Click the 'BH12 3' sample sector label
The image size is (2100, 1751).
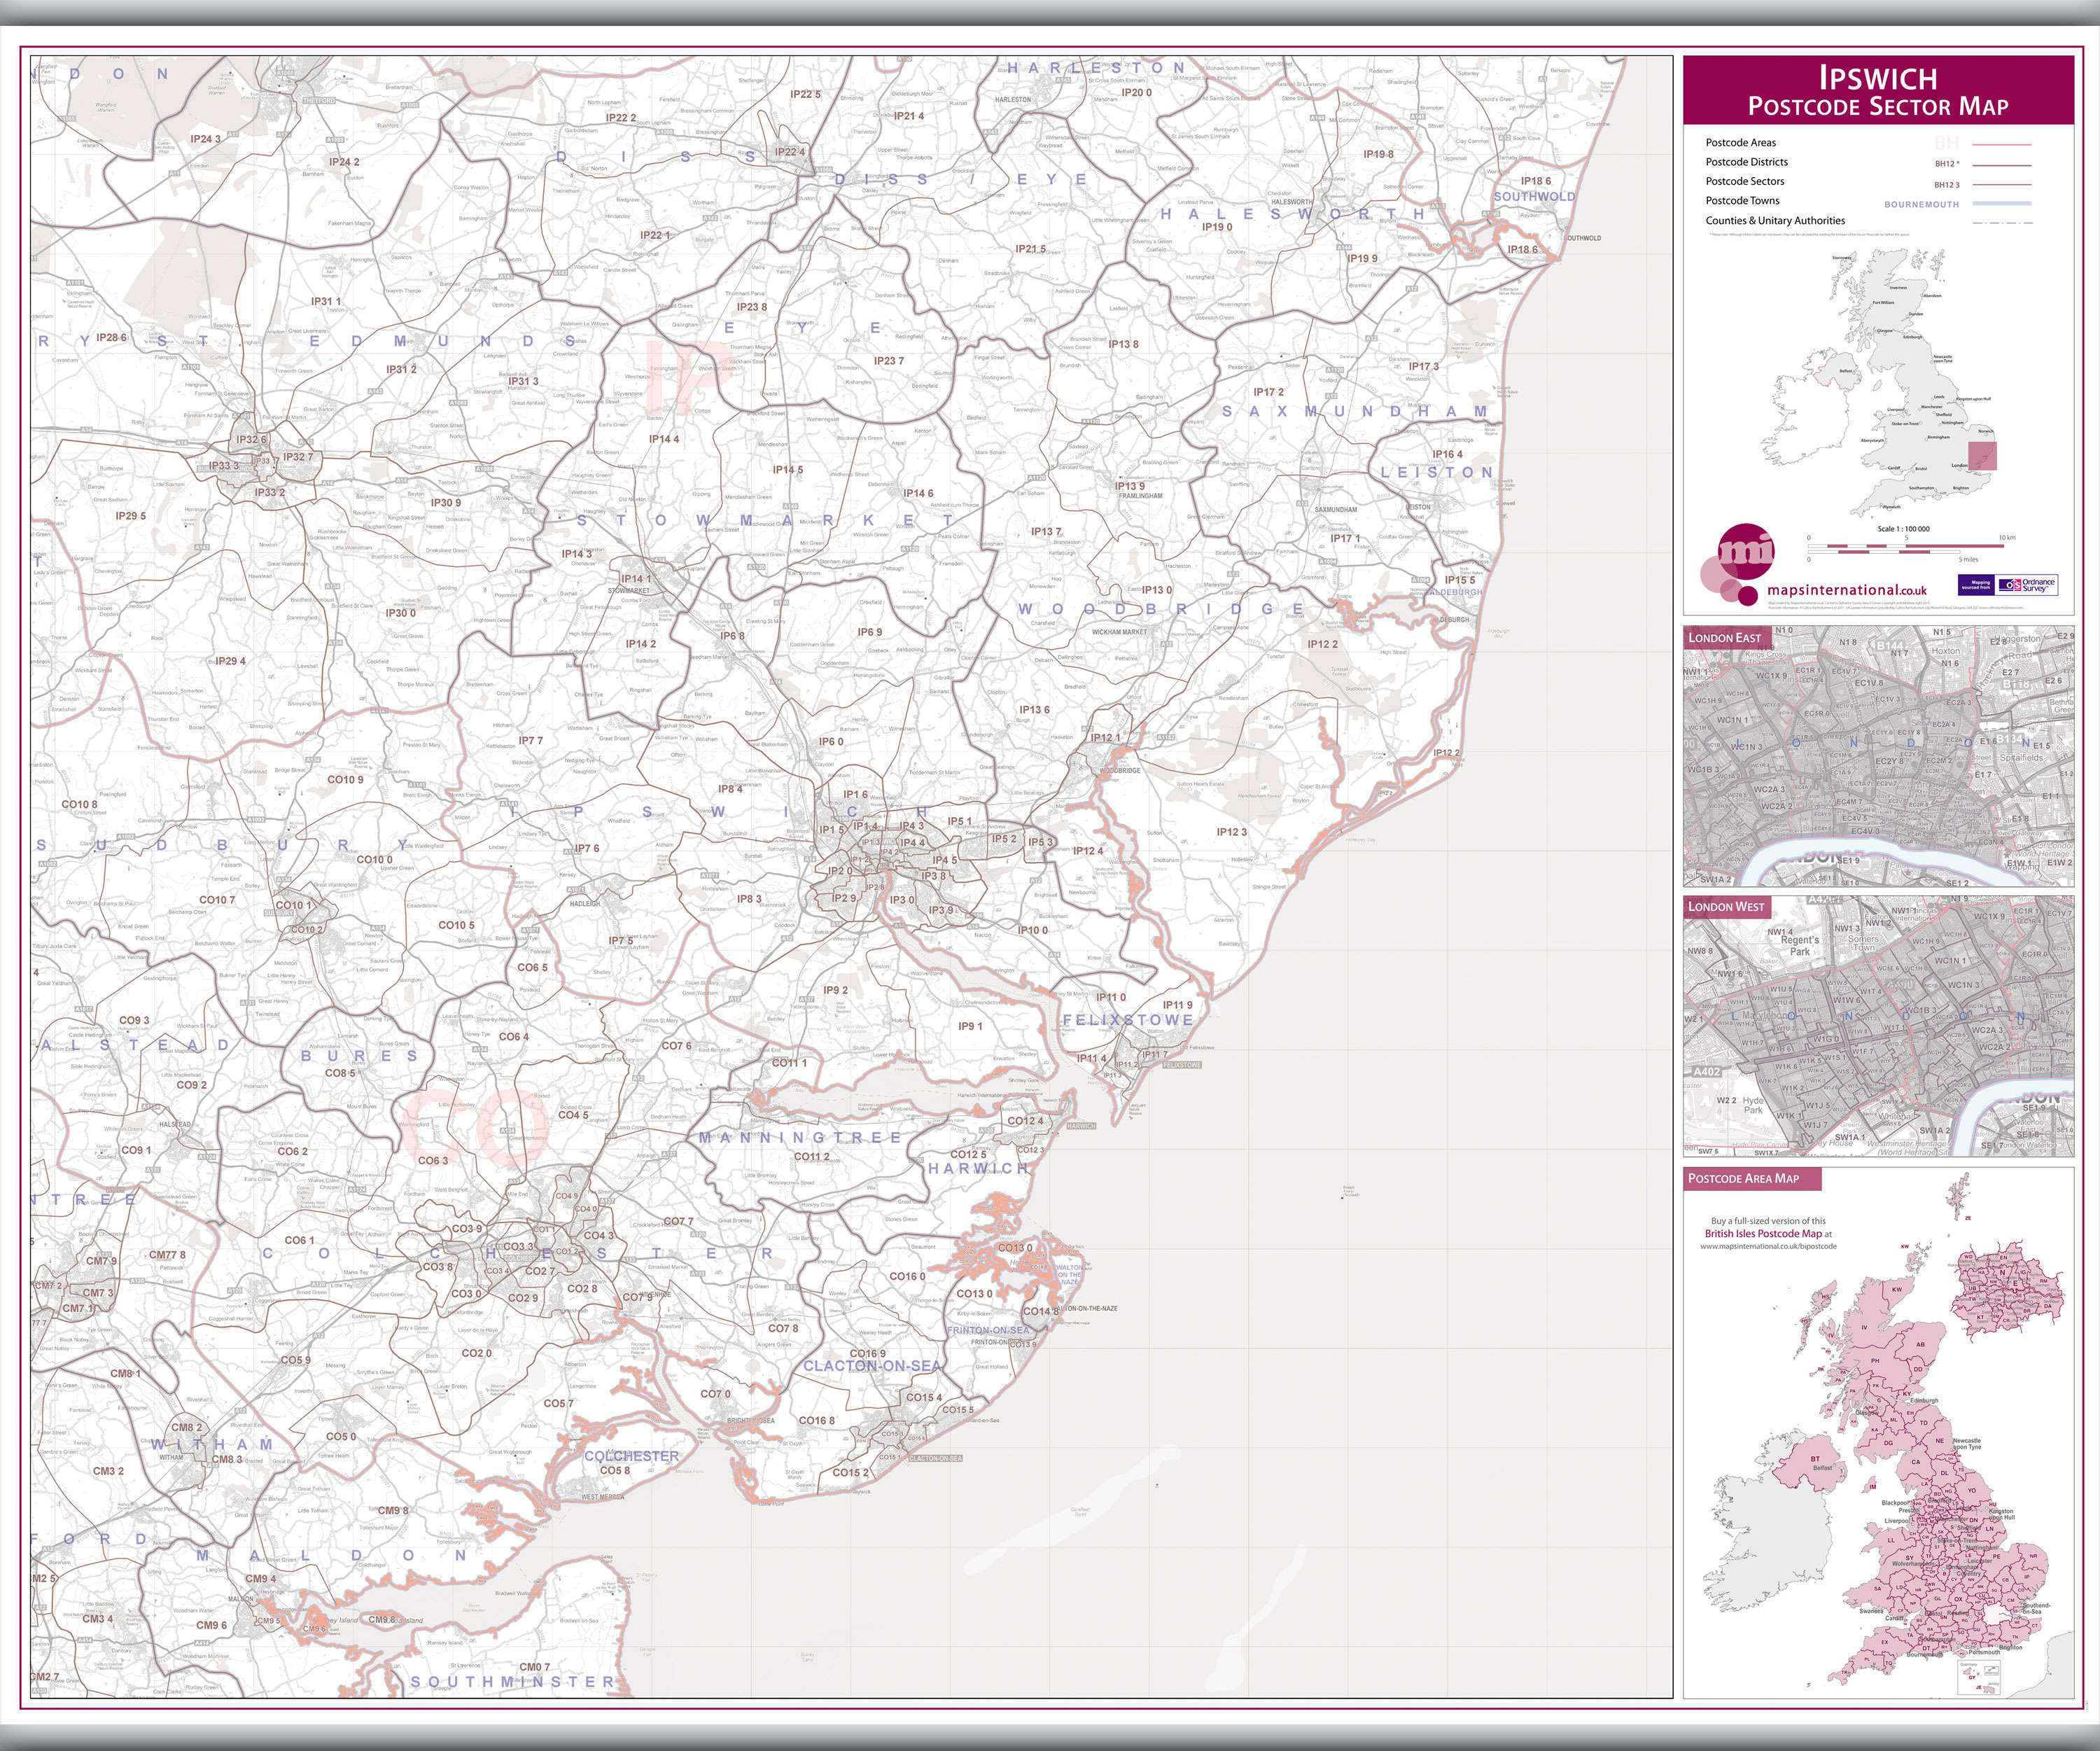1946,185
